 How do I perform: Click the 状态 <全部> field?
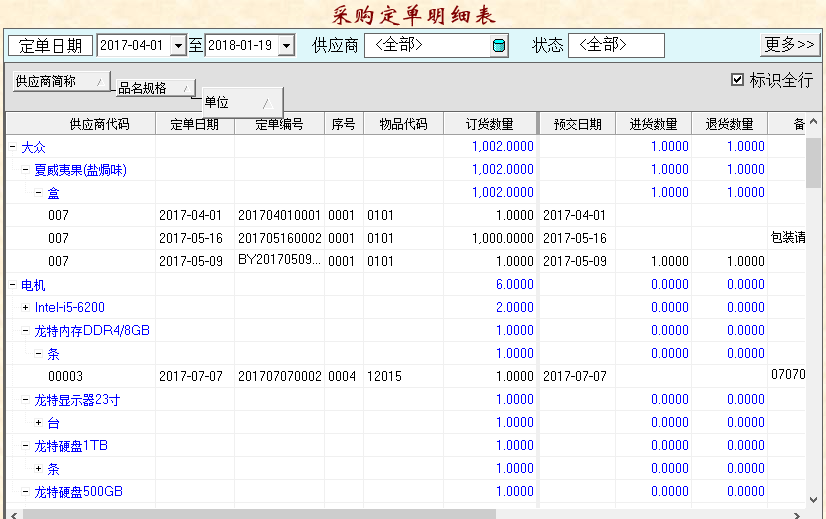tap(616, 45)
